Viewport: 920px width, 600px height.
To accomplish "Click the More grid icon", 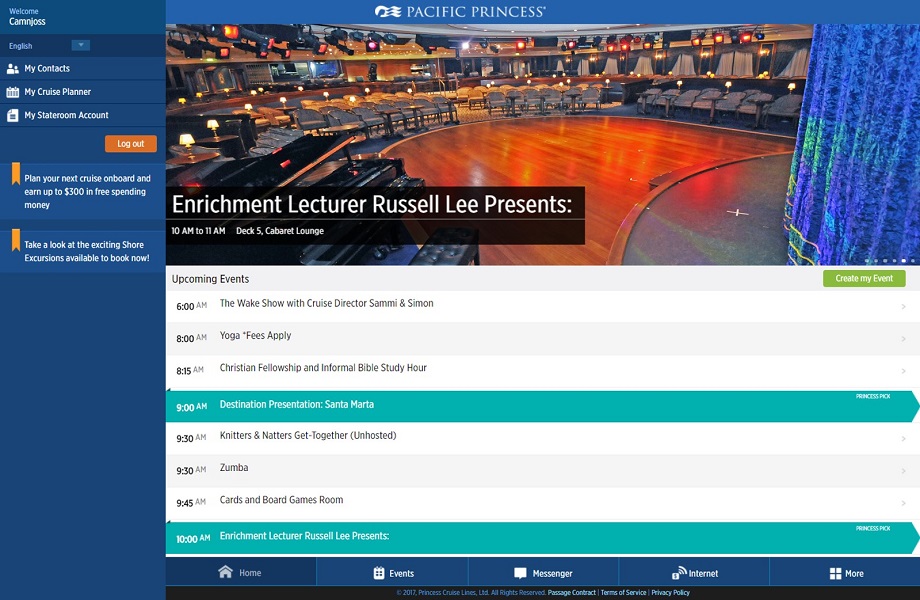I will click(835, 573).
